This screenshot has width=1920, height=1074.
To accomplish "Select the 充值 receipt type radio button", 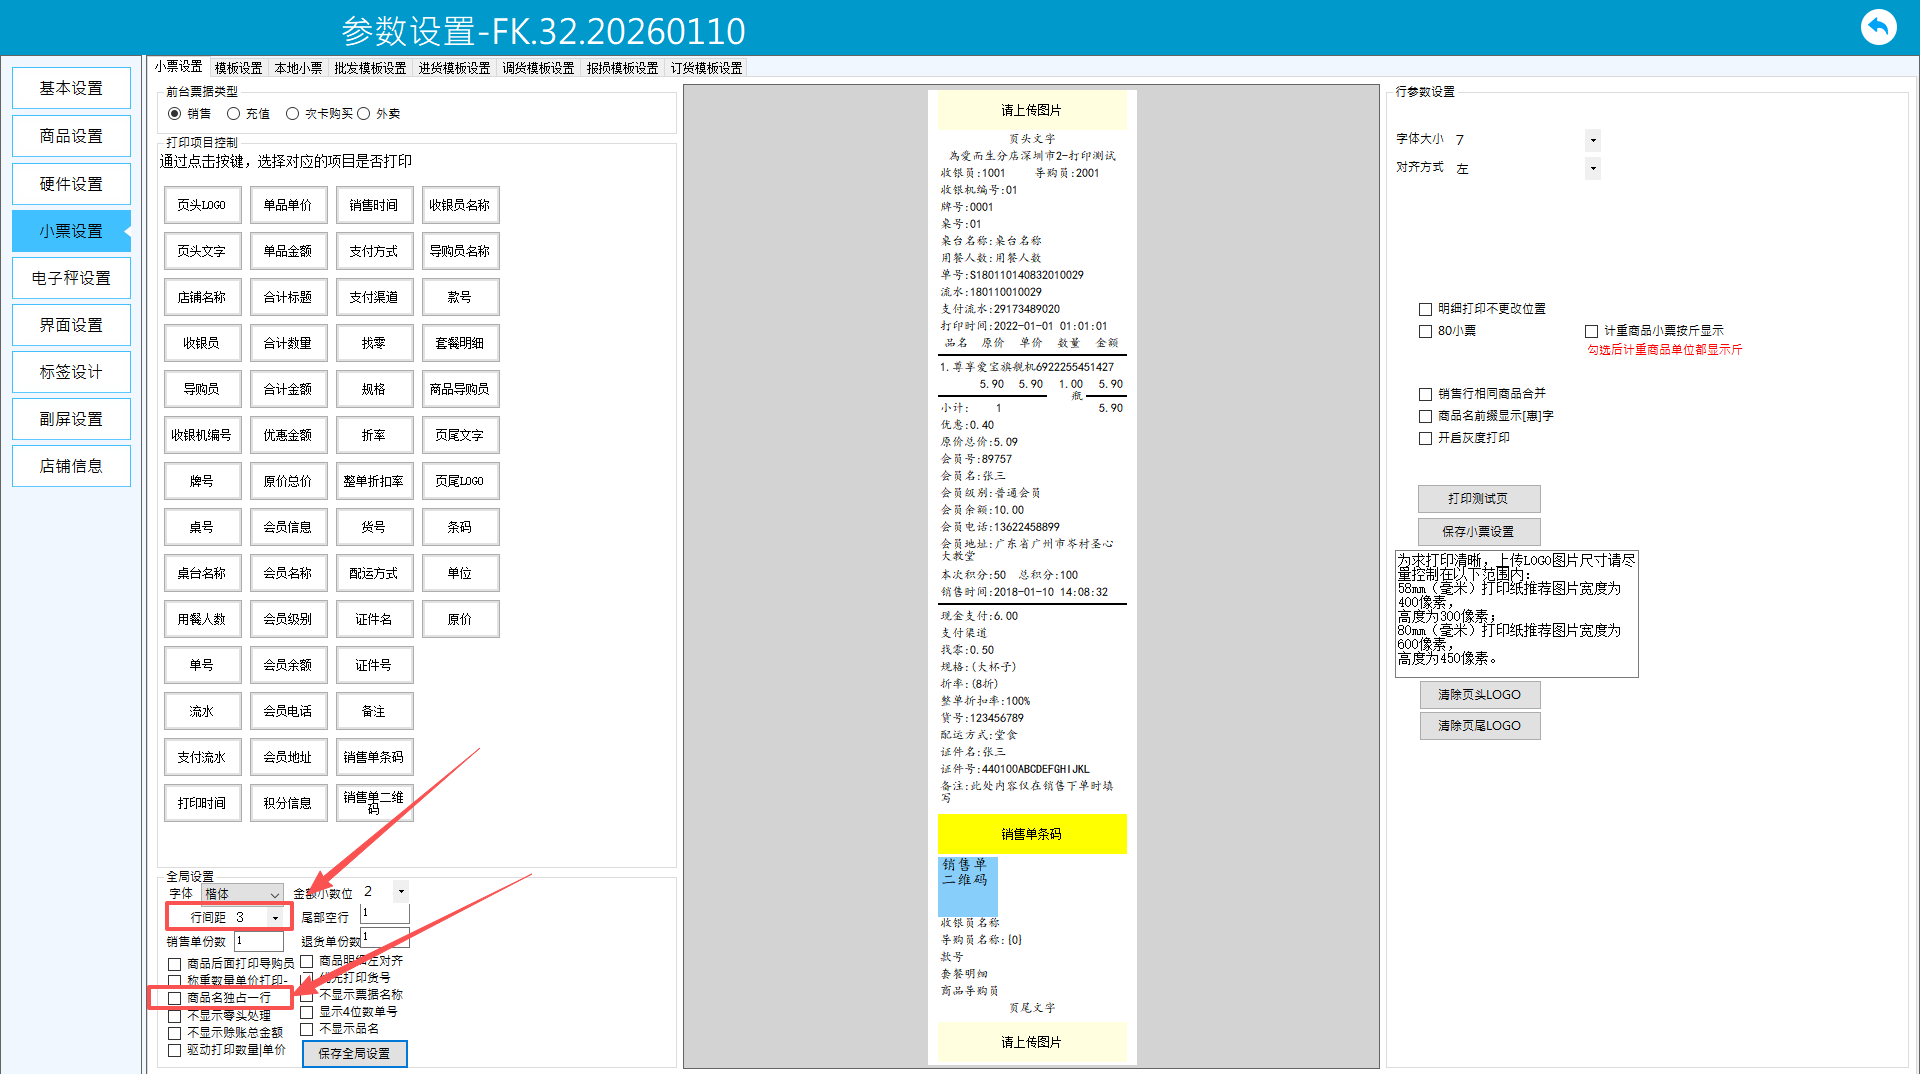I will tap(234, 114).
